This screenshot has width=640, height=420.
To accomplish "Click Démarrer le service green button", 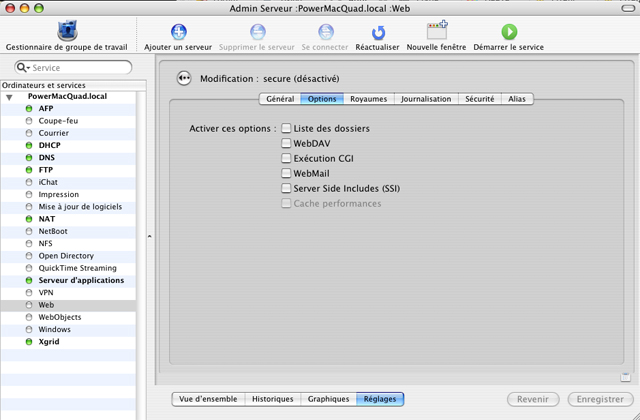I will pos(509,31).
